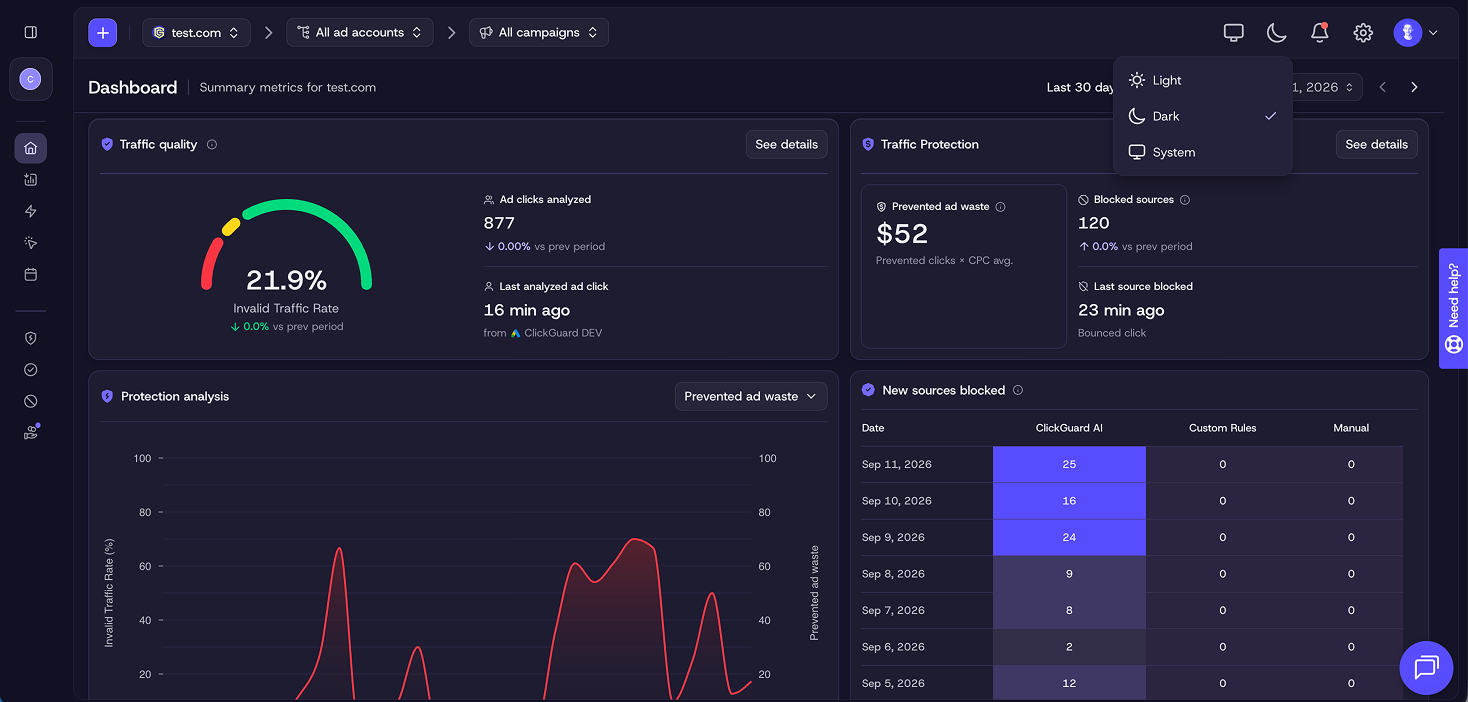The width and height of the screenshot is (1468, 702).
Task: Click the monitor display icon in header
Action: click(x=1234, y=33)
